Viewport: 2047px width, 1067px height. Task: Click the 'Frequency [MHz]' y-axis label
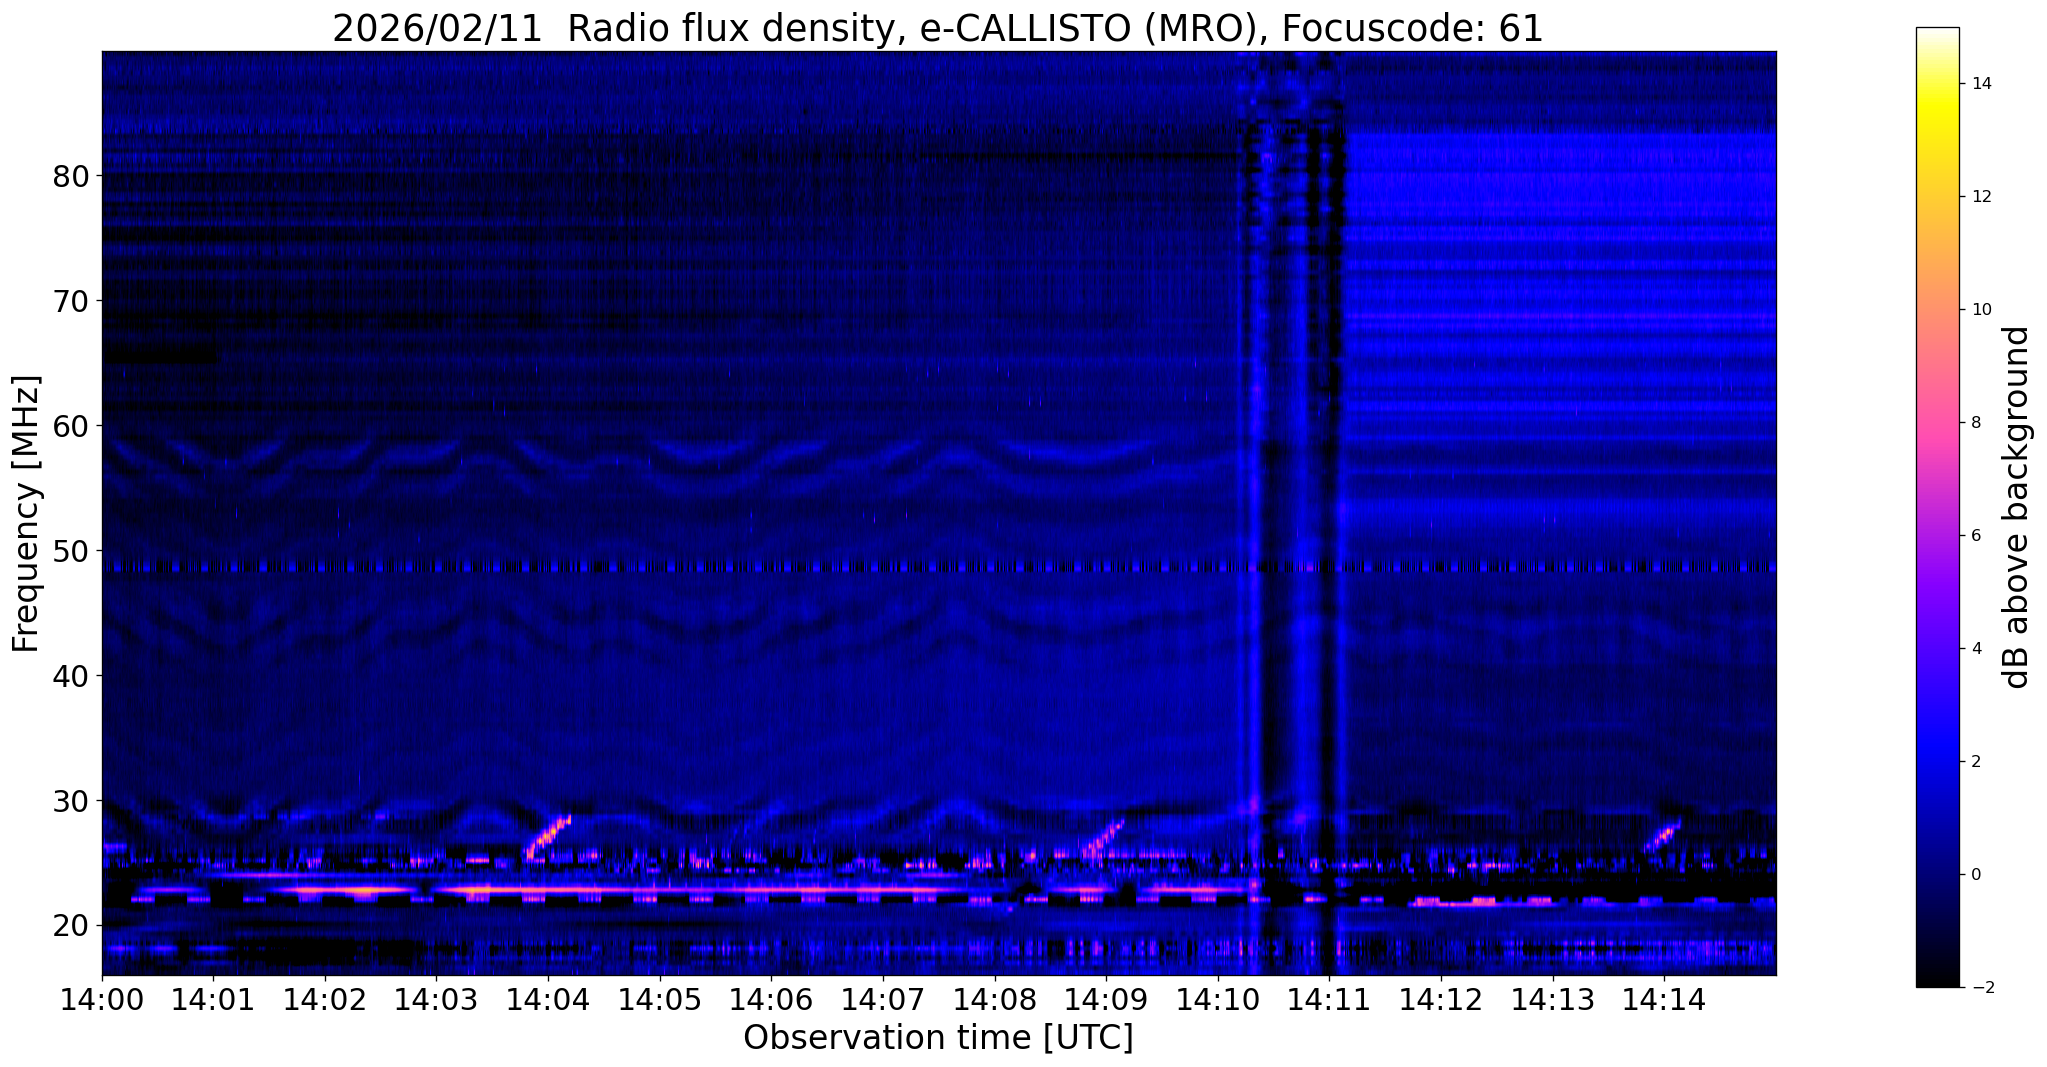27,514
